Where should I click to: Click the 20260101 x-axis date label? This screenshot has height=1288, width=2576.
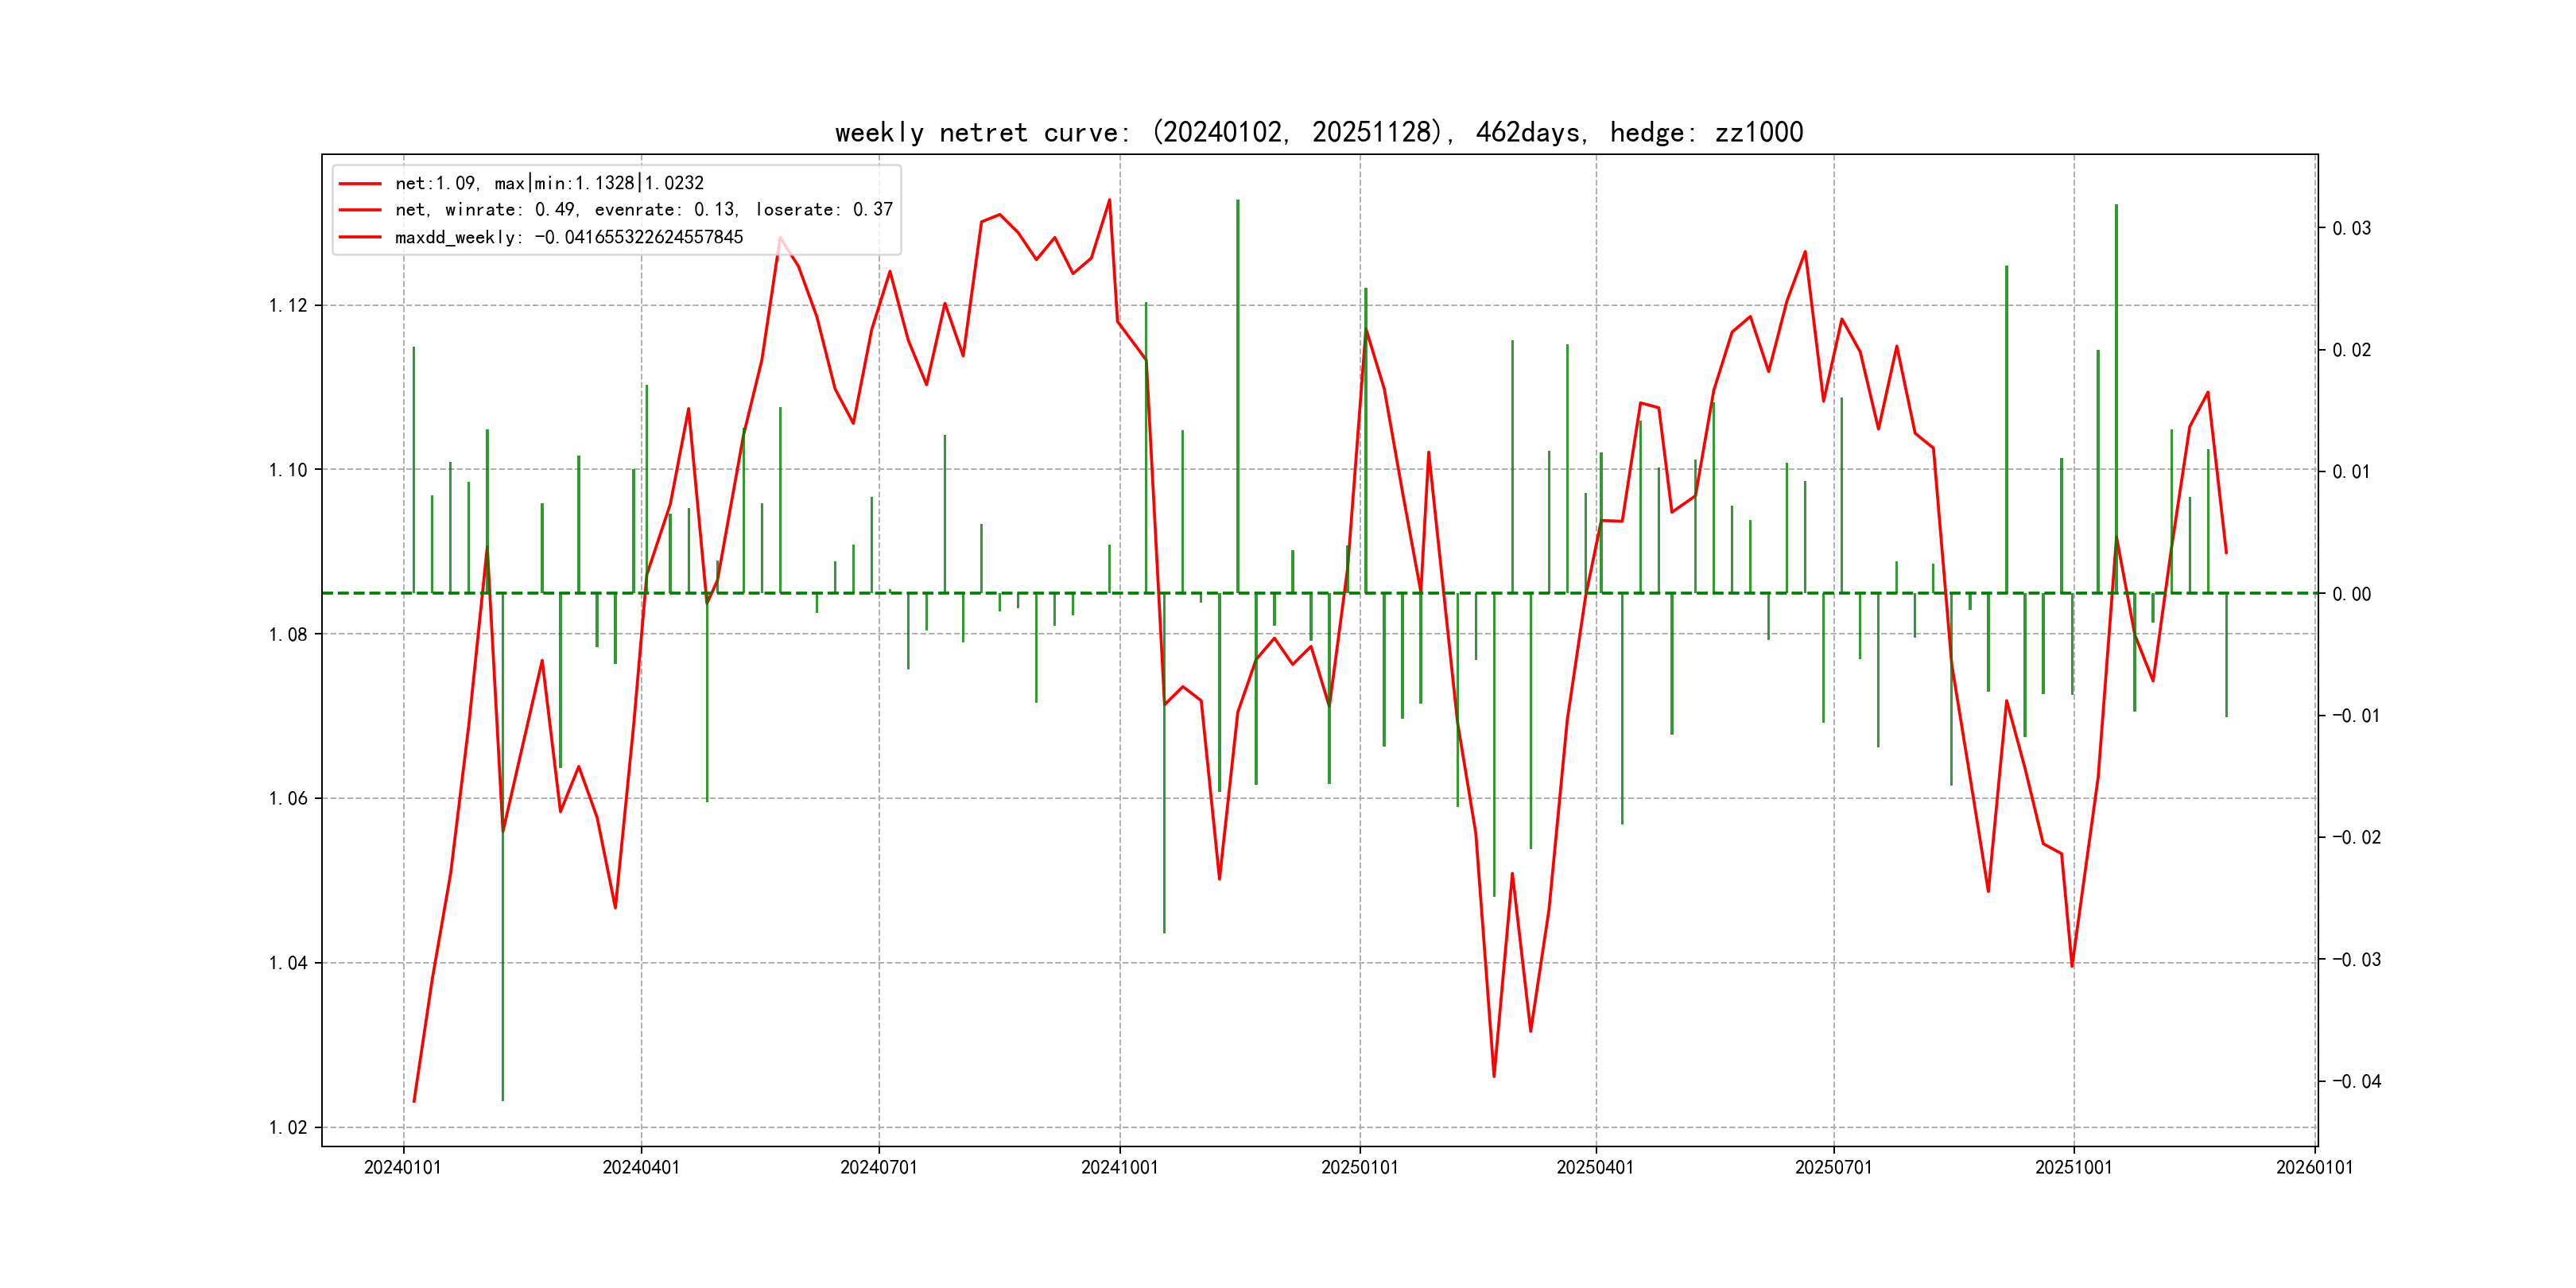(x=2314, y=1168)
